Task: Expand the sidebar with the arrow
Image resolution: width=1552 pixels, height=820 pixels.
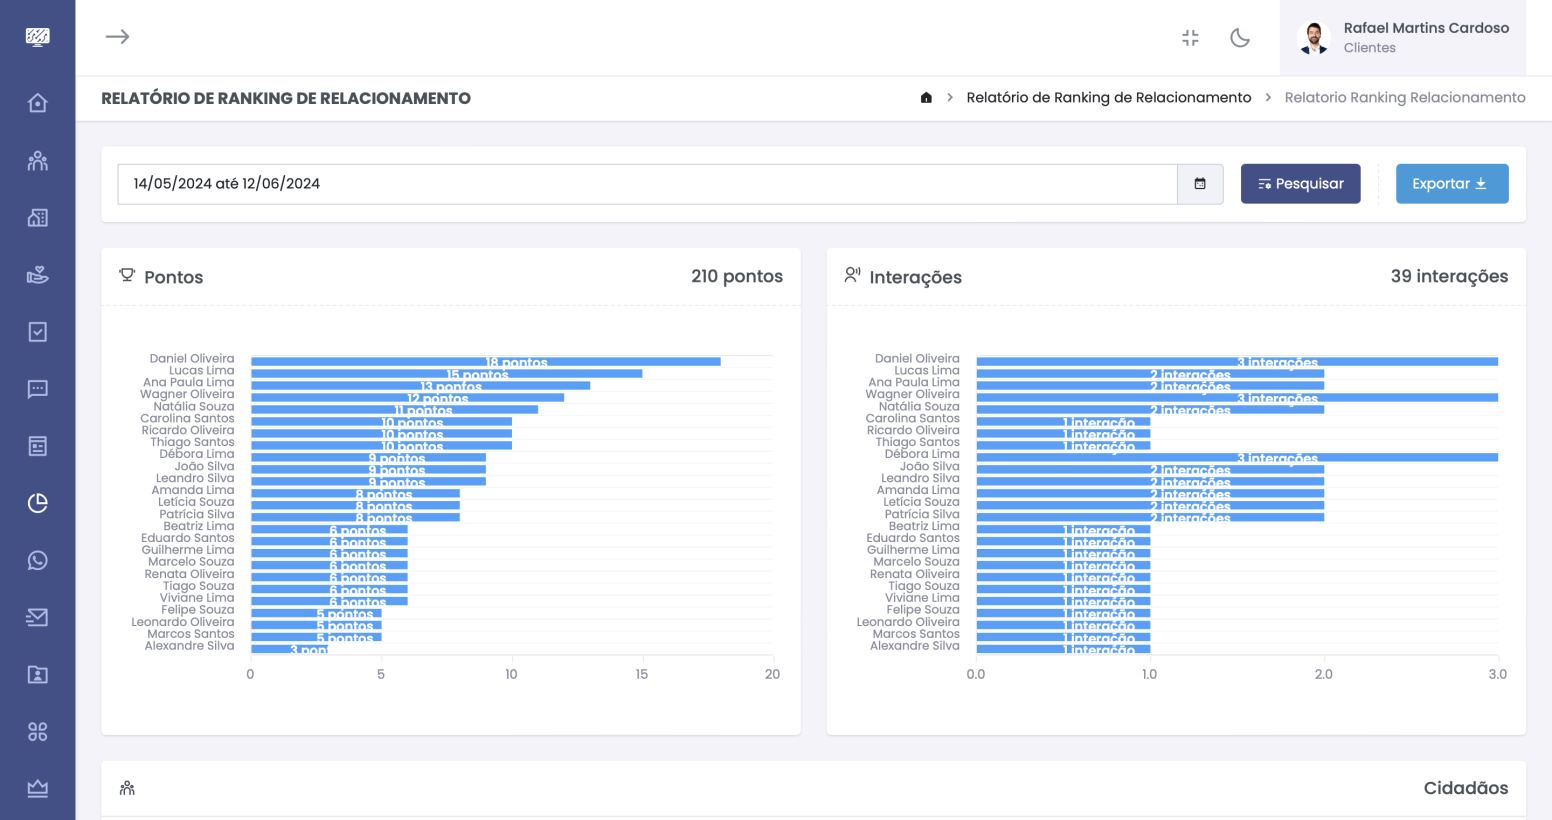Action: click(117, 37)
